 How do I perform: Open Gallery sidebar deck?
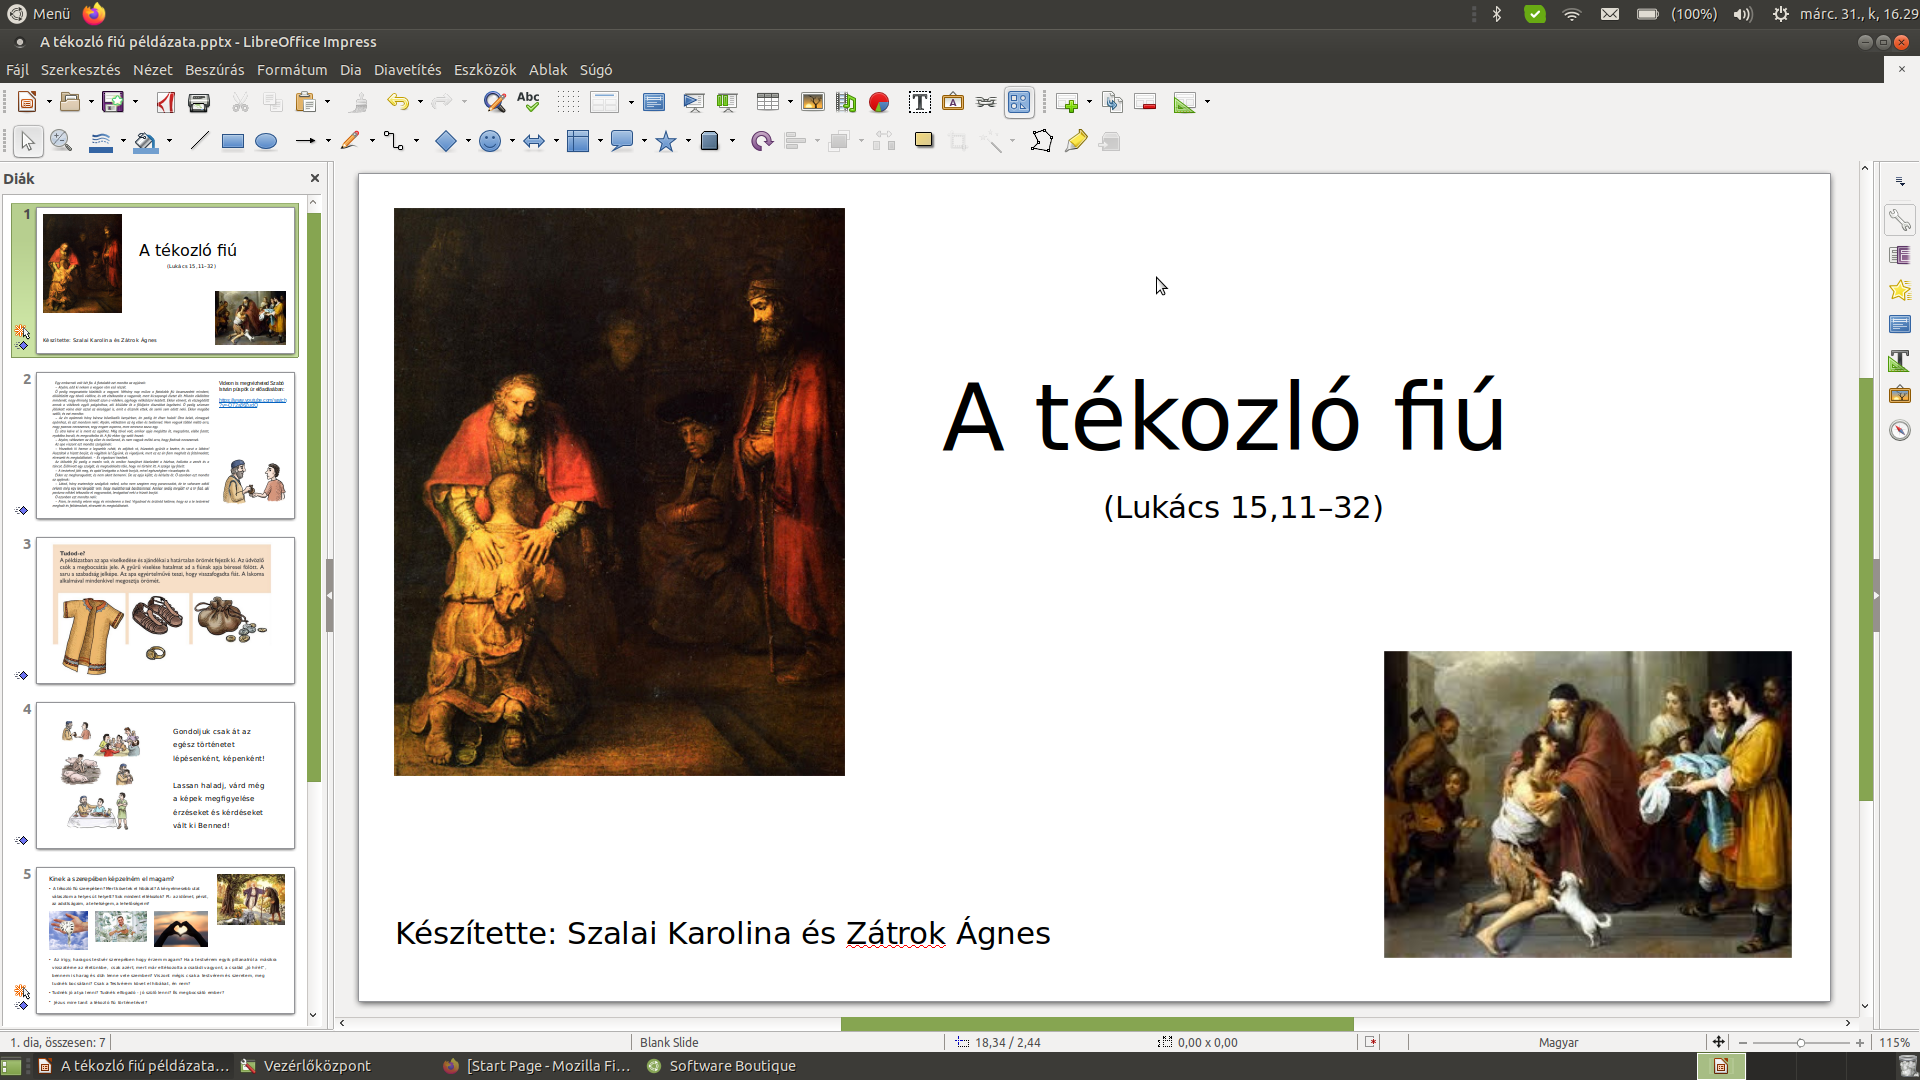[x=1900, y=395]
